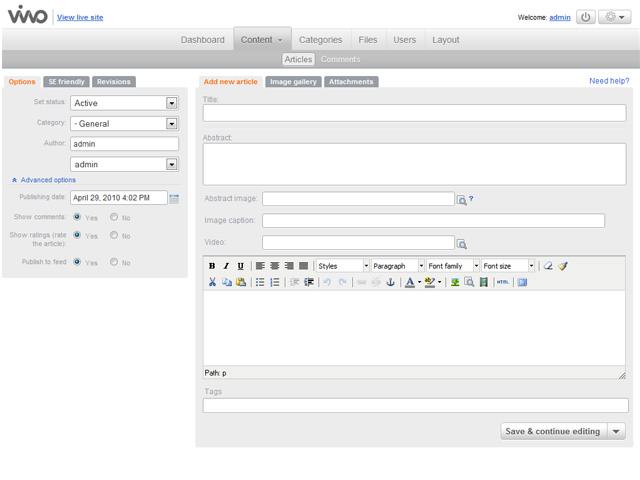
Task: Click the copy icon in editor toolbar
Action: point(227,282)
